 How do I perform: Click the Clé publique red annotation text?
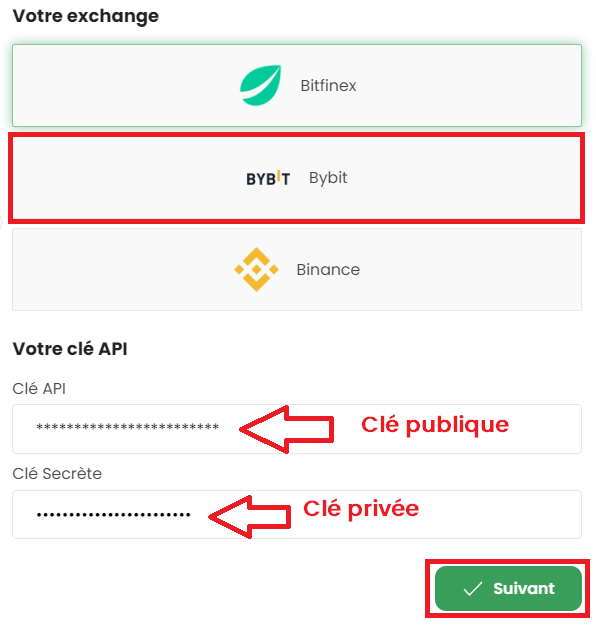point(435,425)
